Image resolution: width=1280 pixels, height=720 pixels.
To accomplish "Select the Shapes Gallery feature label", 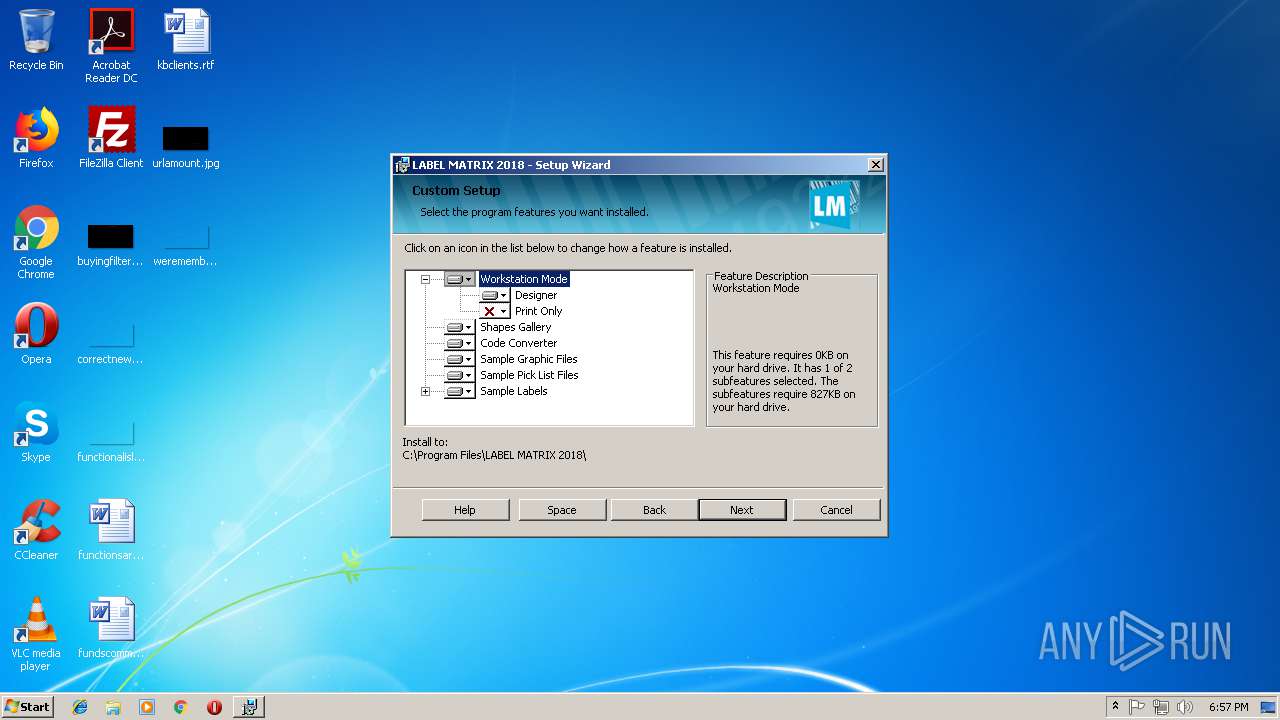I will [x=515, y=327].
